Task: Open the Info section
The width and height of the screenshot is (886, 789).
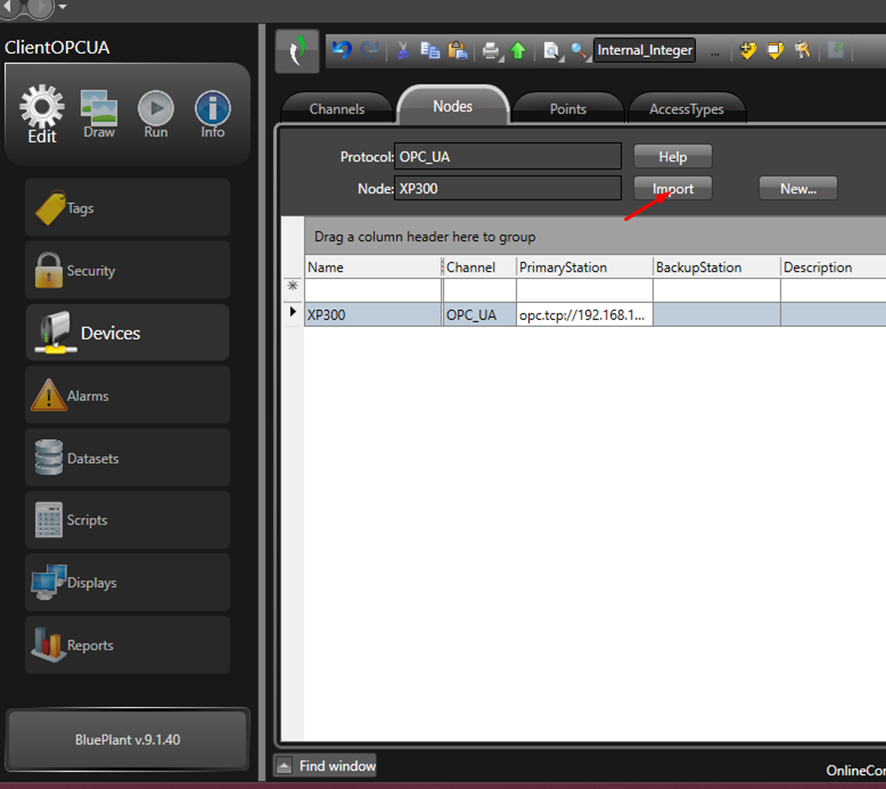Action: pyautogui.click(x=212, y=114)
